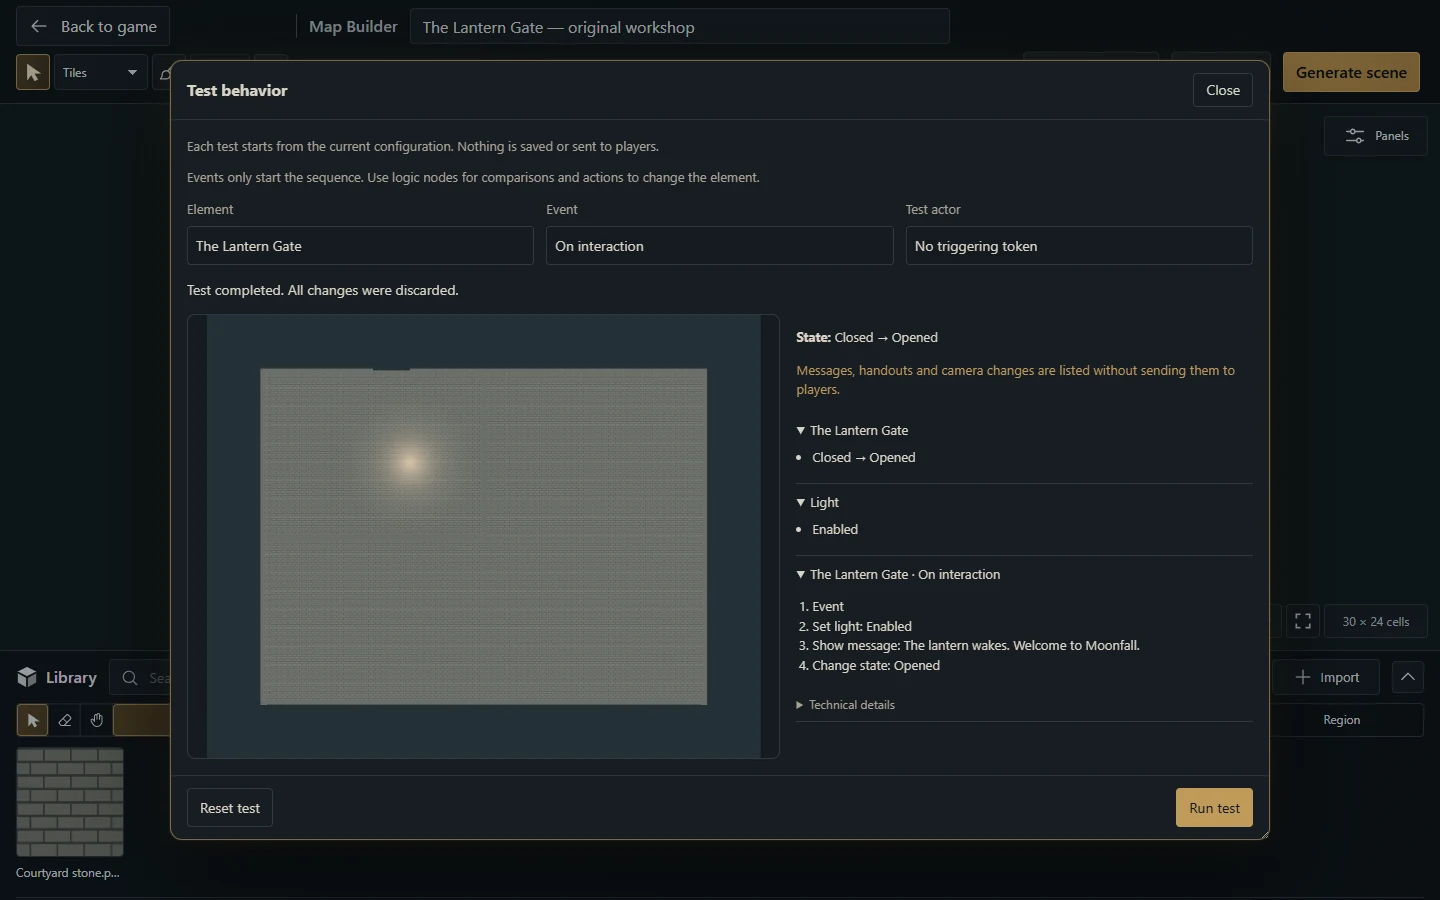Viewport: 1440px width, 900px height.
Task: Click the step 'Set light: Enabled'
Action: 862,627
